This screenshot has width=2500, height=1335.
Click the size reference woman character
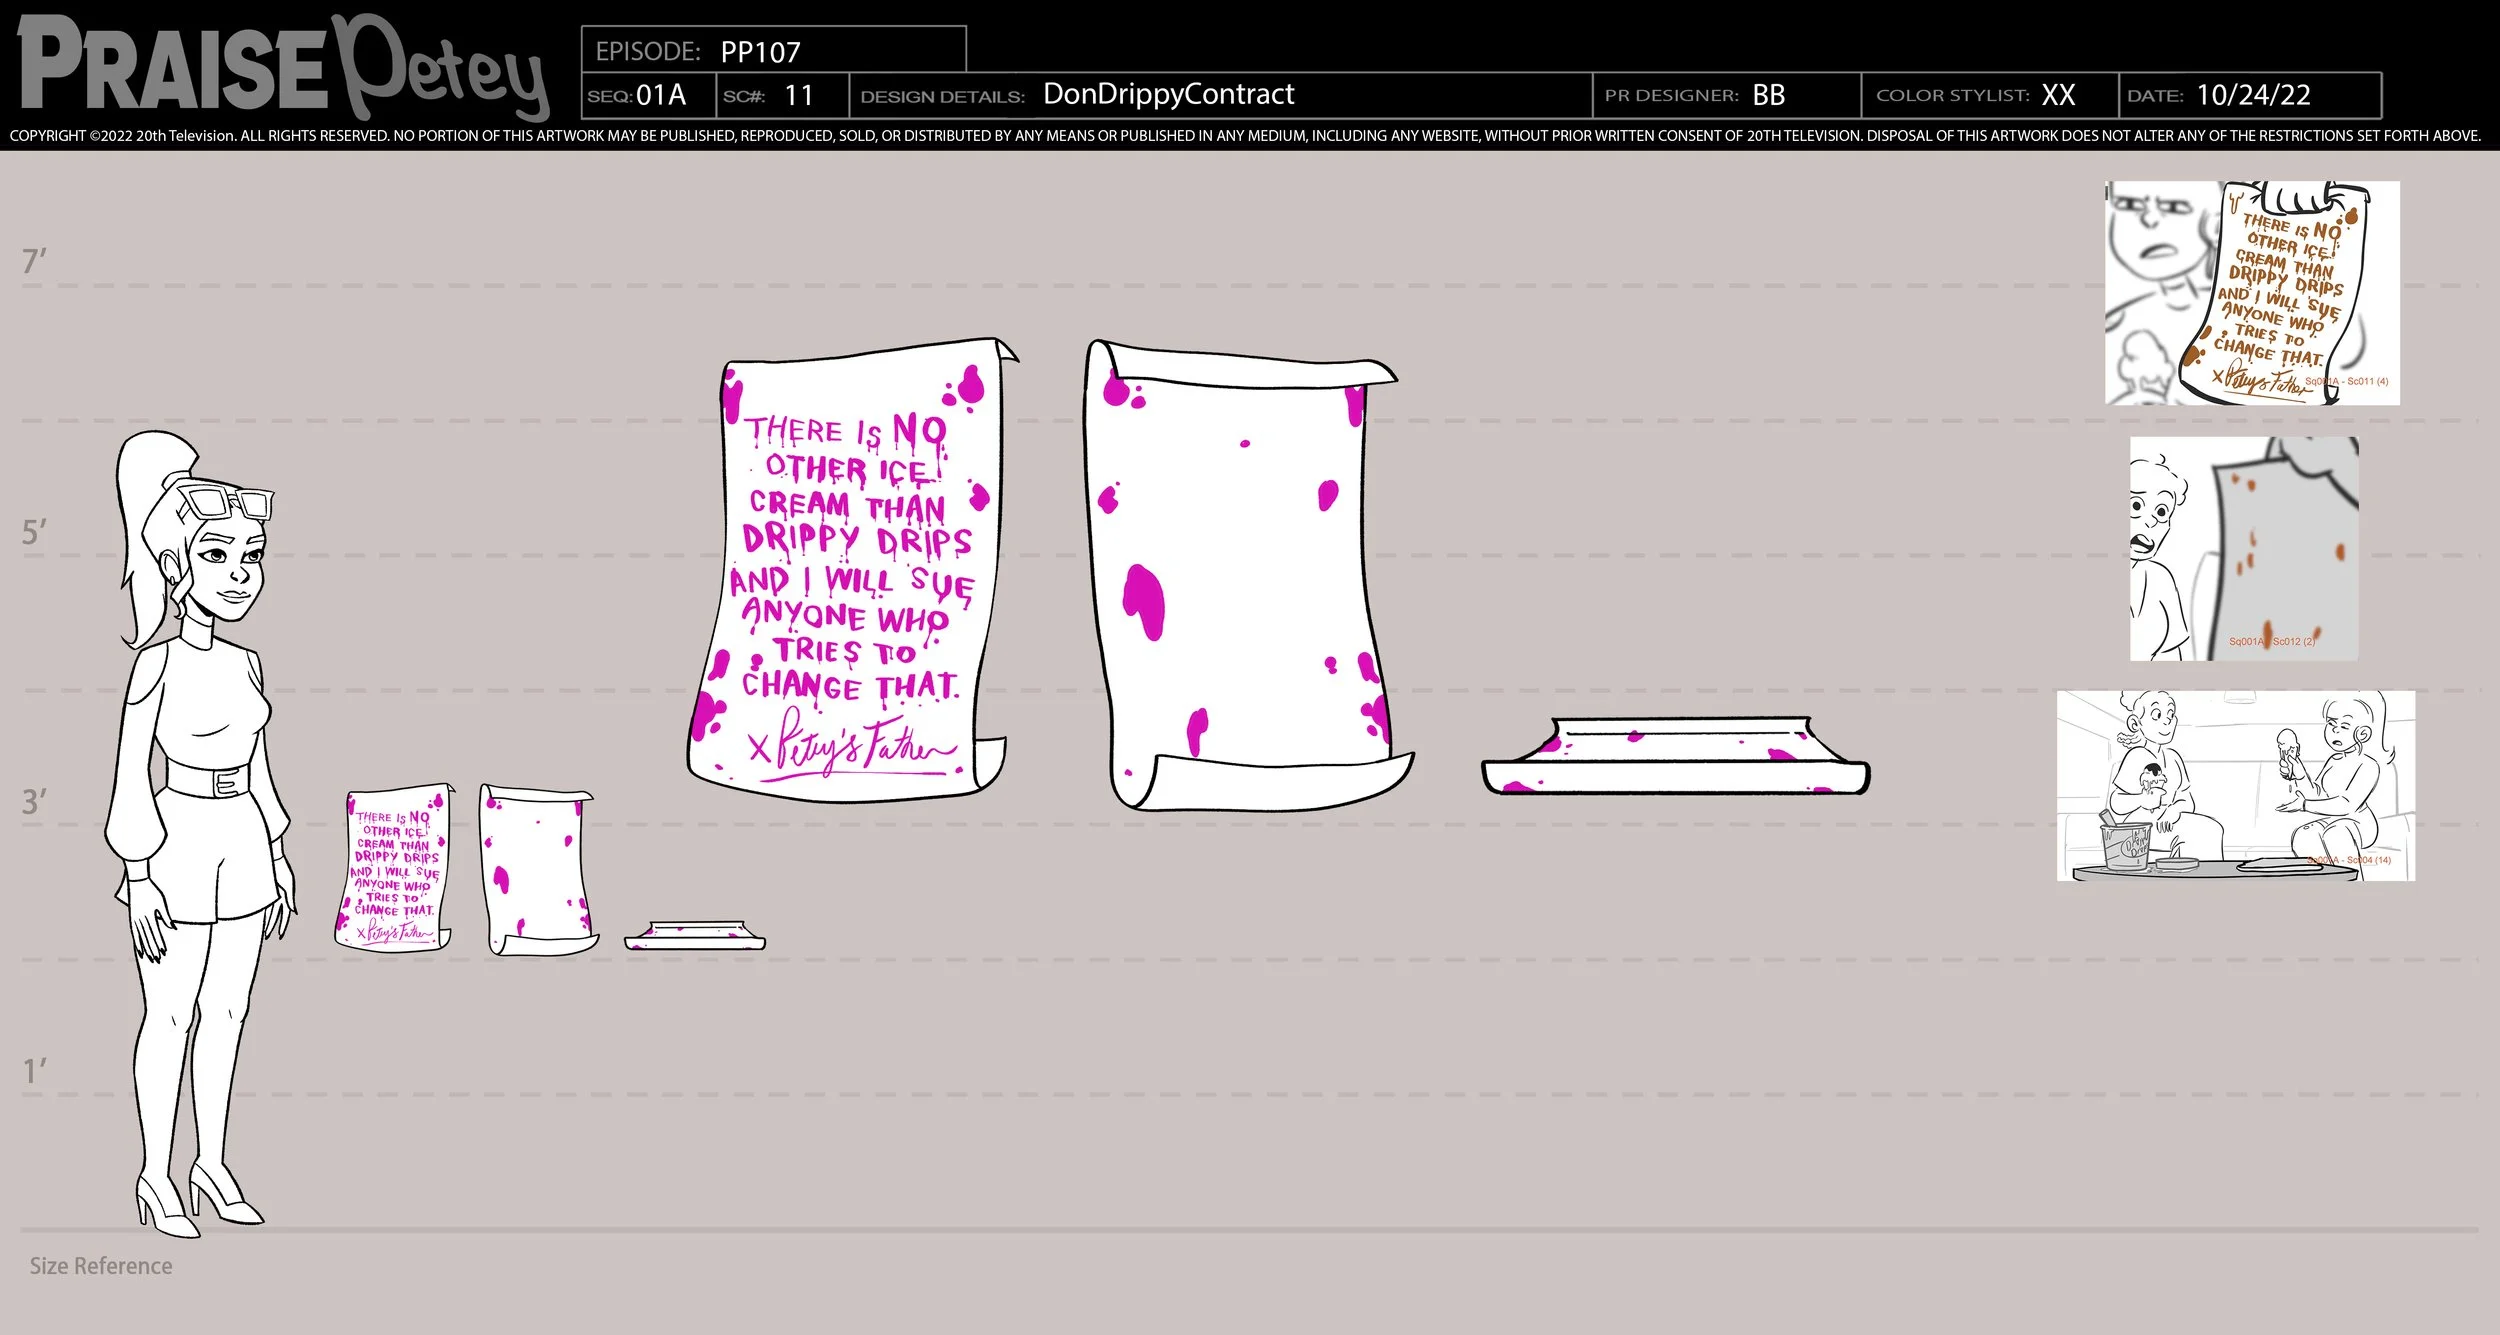point(200,835)
